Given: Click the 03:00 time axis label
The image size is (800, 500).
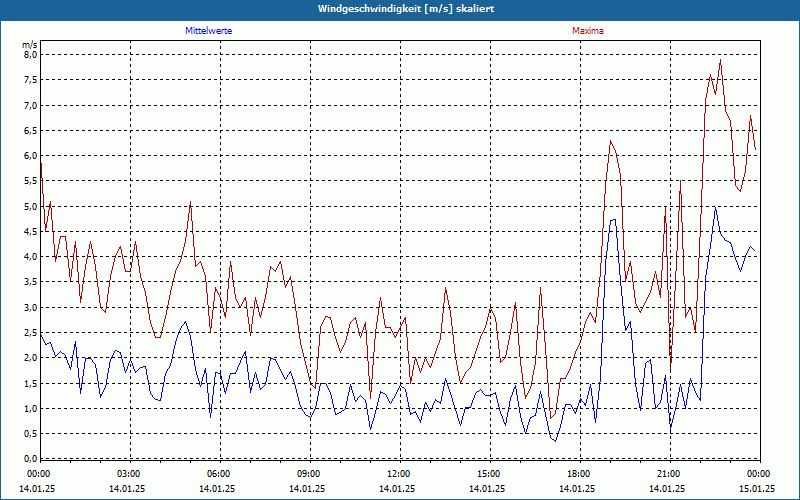Looking at the screenshot, I should pyautogui.click(x=128, y=474).
